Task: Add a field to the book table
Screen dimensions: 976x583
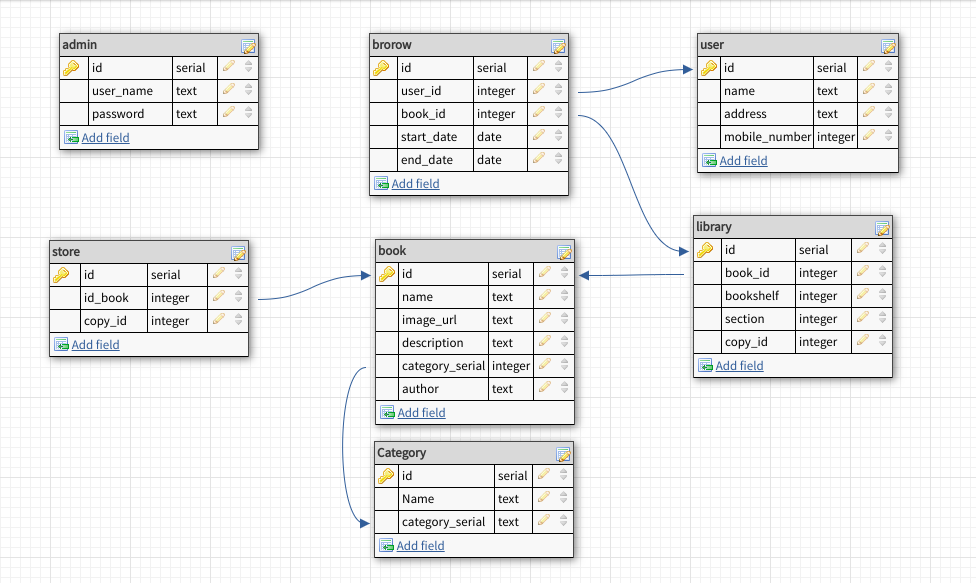Action: coord(421,413)
